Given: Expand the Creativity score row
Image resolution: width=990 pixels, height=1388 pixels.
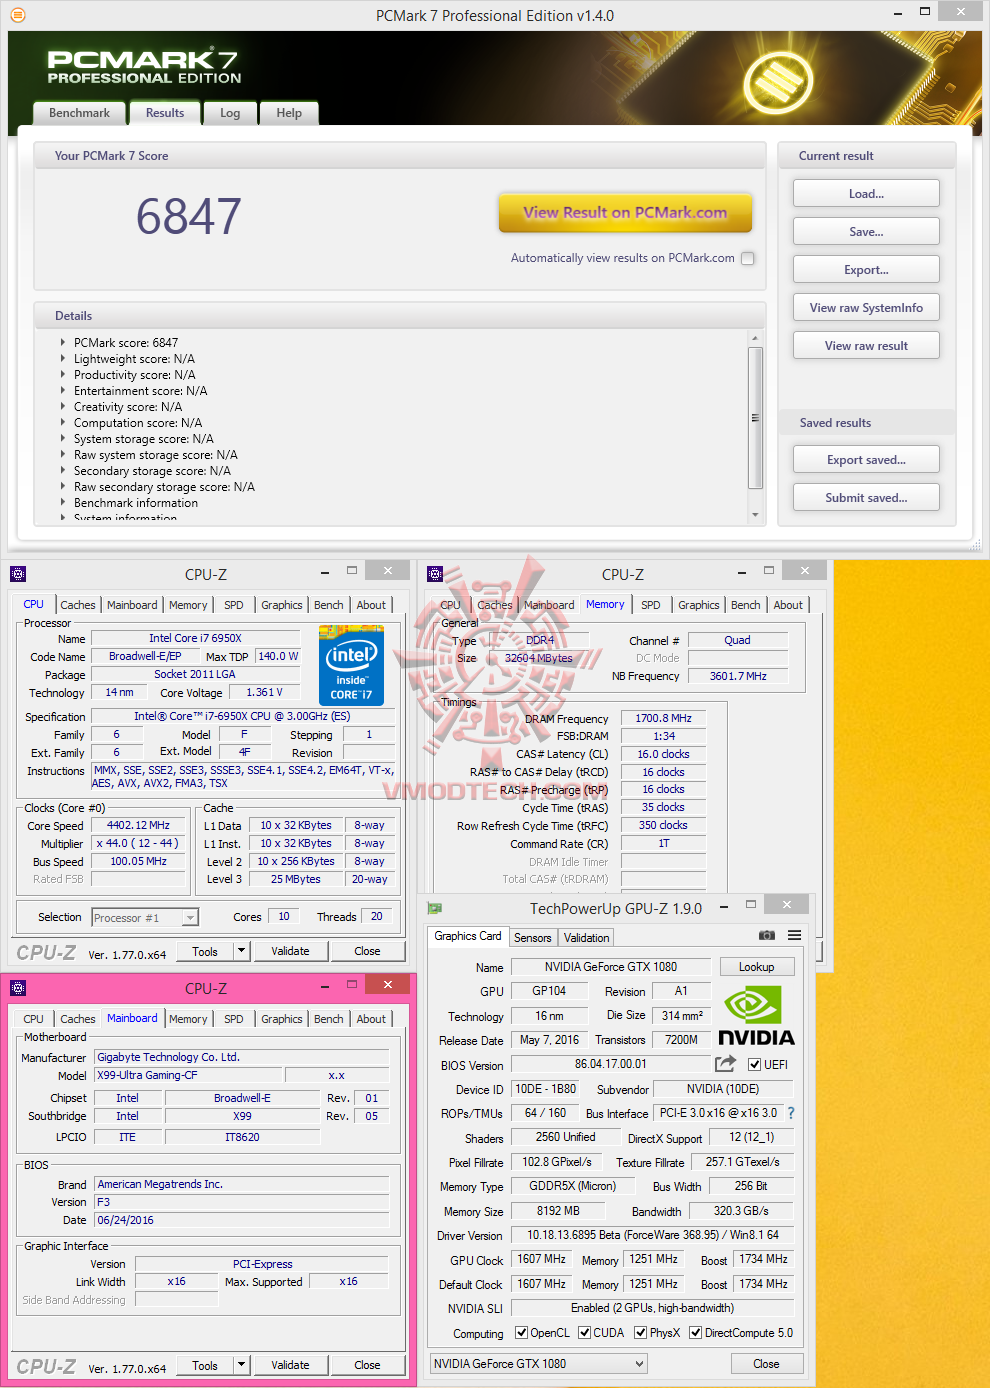Looking at the screenshot, I should 62,406.
